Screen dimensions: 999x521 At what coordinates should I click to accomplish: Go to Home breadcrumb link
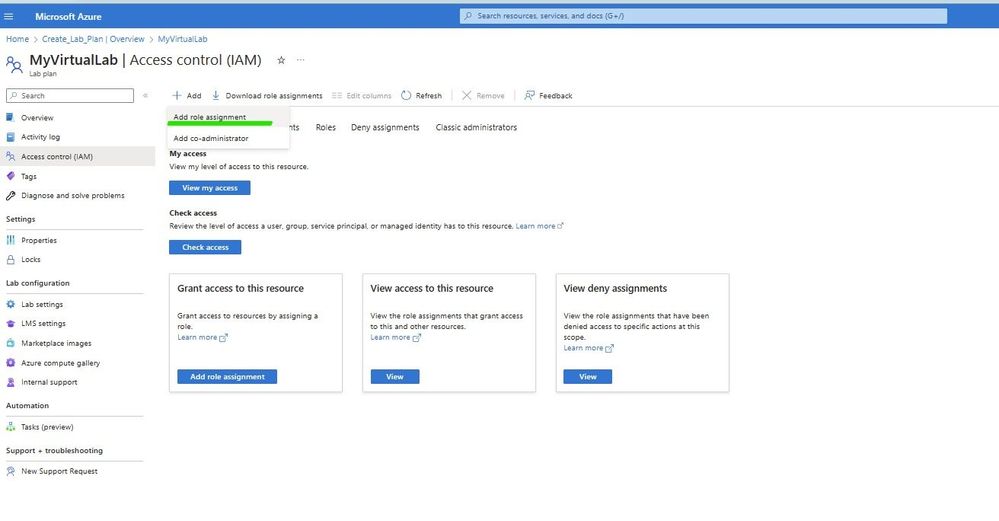17,39
